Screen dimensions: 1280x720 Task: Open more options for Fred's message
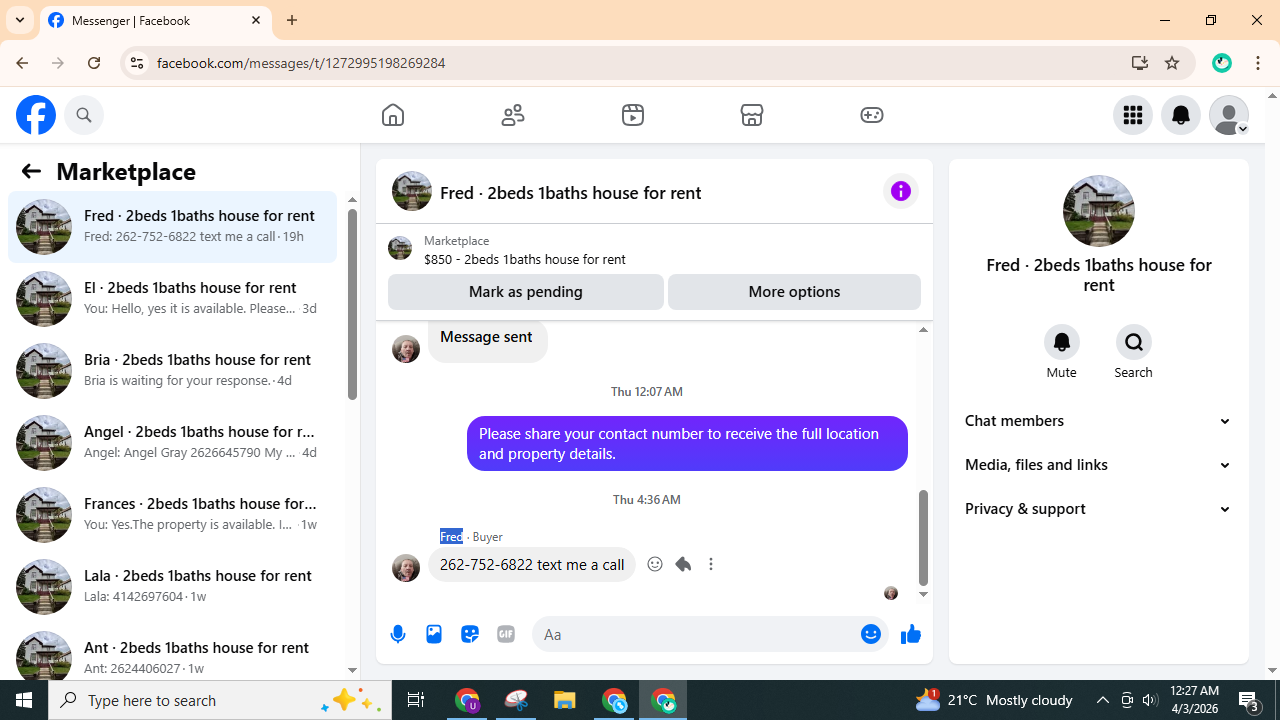[x=711, y=564]
